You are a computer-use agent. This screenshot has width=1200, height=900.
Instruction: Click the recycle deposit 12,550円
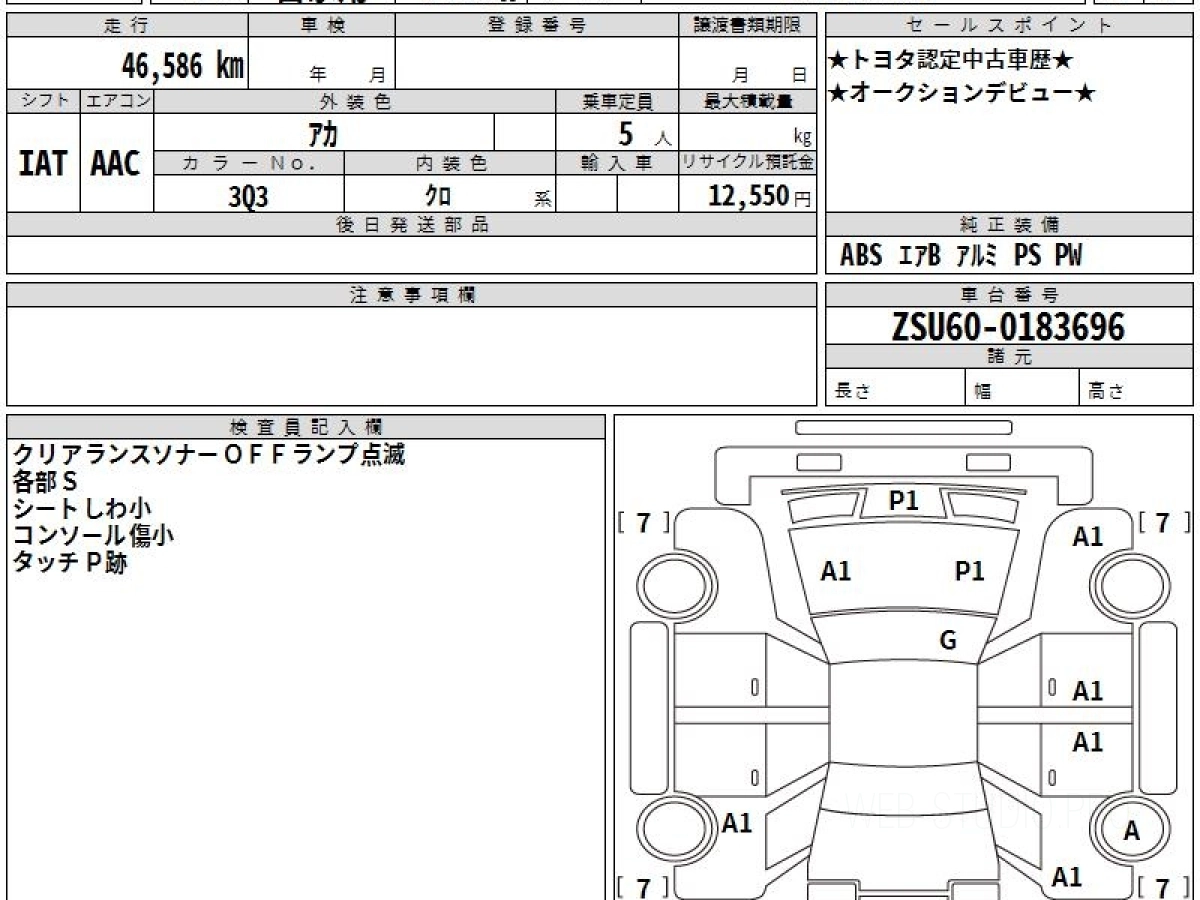coord(760,196)
